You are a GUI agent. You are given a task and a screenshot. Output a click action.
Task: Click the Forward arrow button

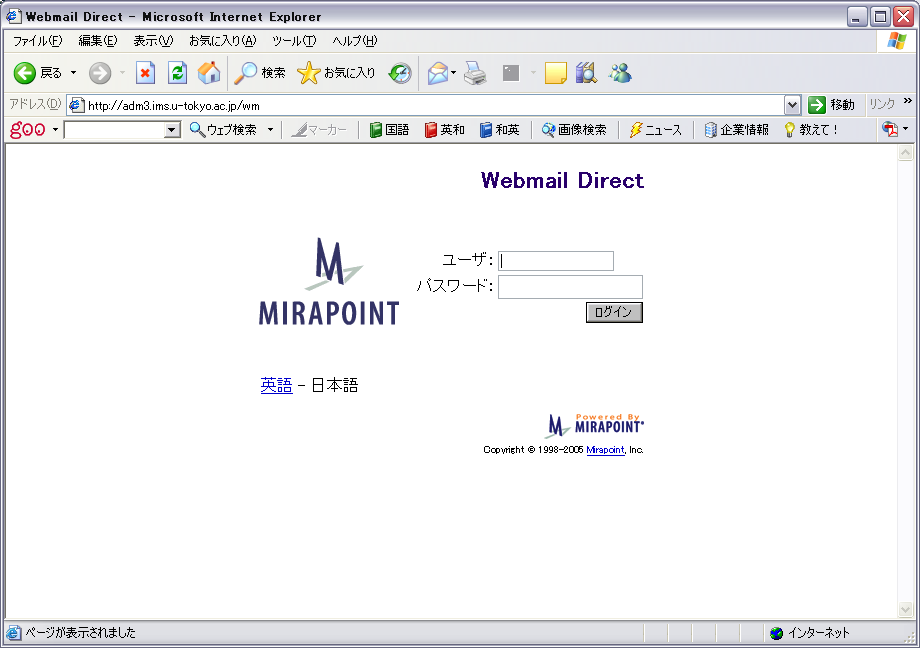tap(100, 73)
